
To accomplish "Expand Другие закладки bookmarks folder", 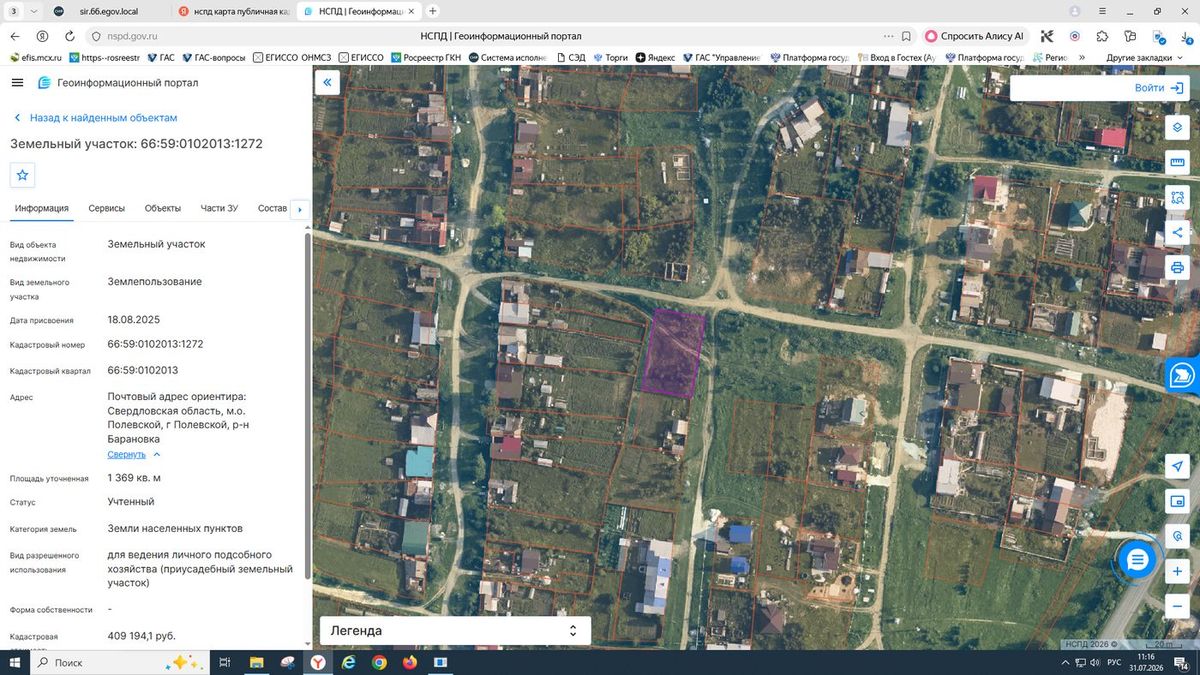I will click(1144, 57).
